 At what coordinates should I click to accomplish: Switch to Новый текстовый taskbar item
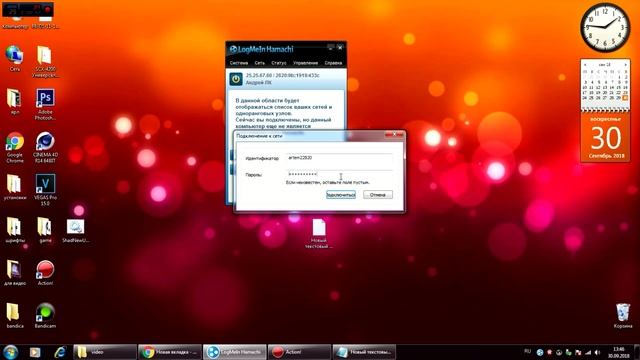364,352
